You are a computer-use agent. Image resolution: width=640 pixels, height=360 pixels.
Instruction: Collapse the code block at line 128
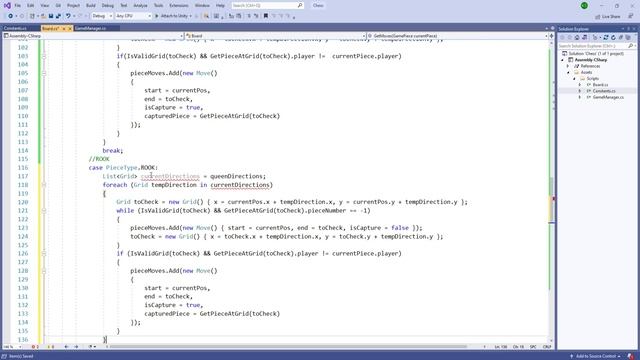pyautogui.click(x=44, y=271)
